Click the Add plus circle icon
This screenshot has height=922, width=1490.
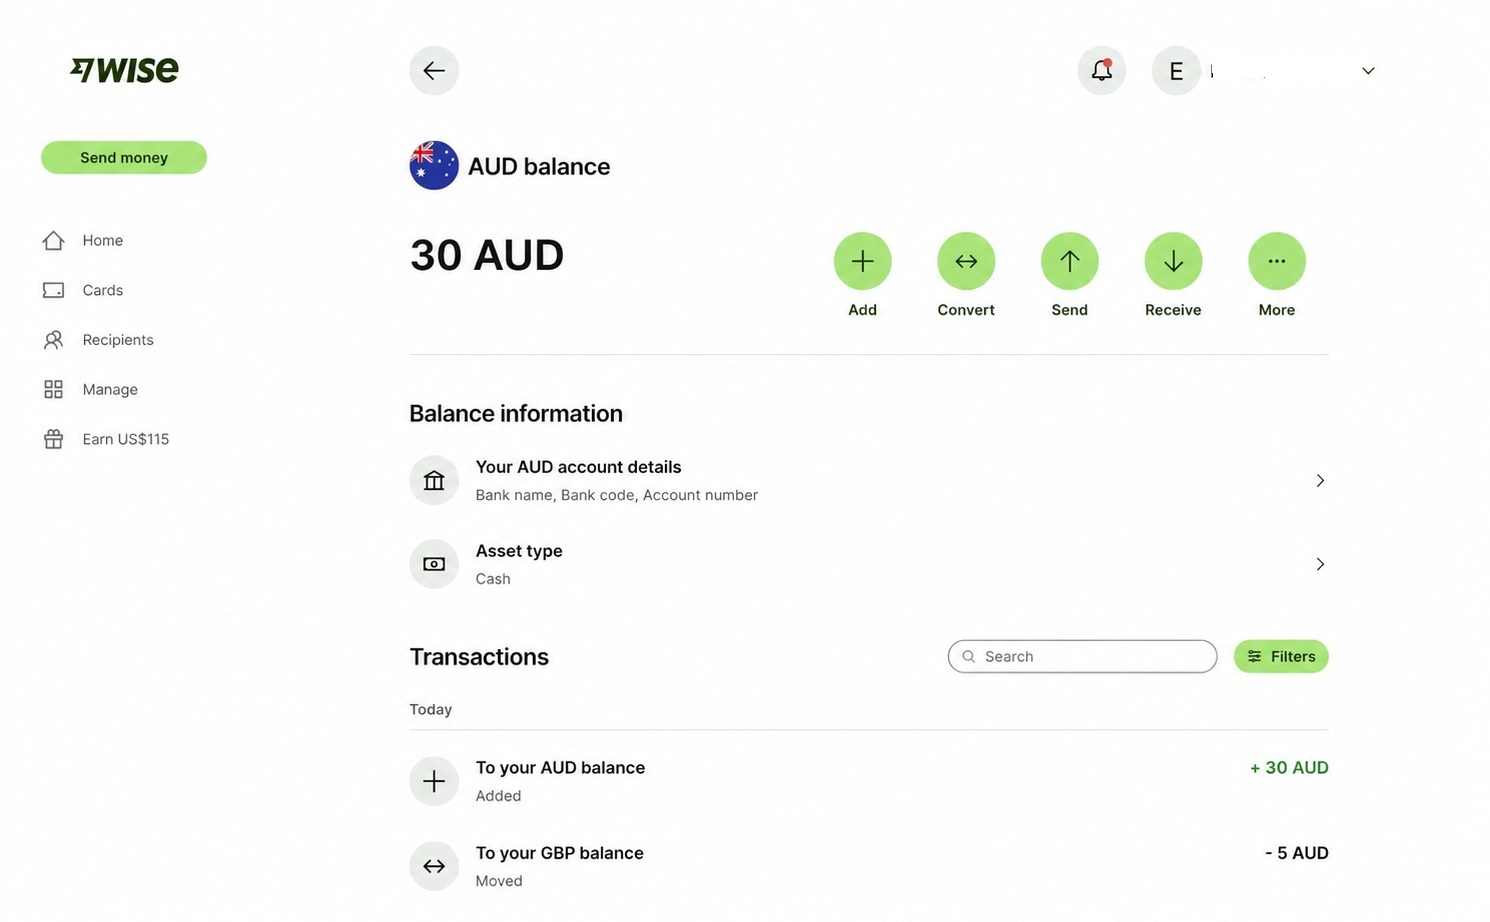pos(862,261)
